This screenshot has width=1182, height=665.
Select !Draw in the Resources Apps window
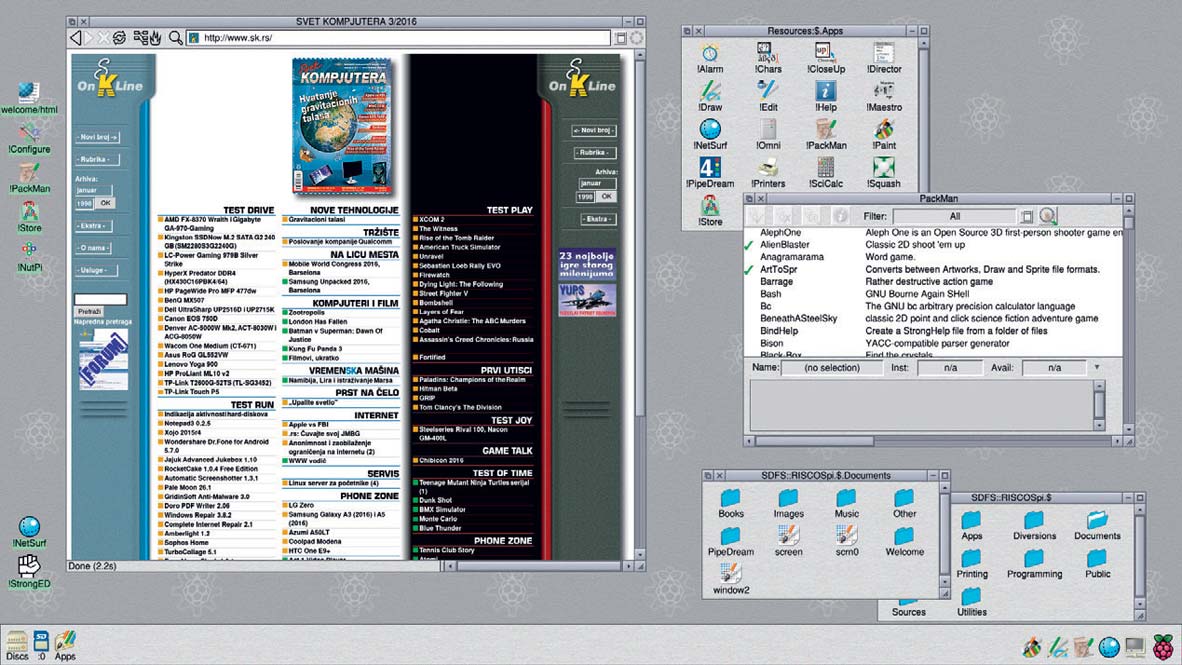pos(710,97)
